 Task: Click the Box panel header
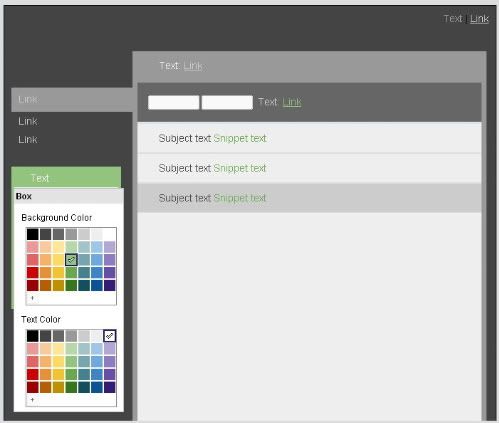(x=69, y=196)
